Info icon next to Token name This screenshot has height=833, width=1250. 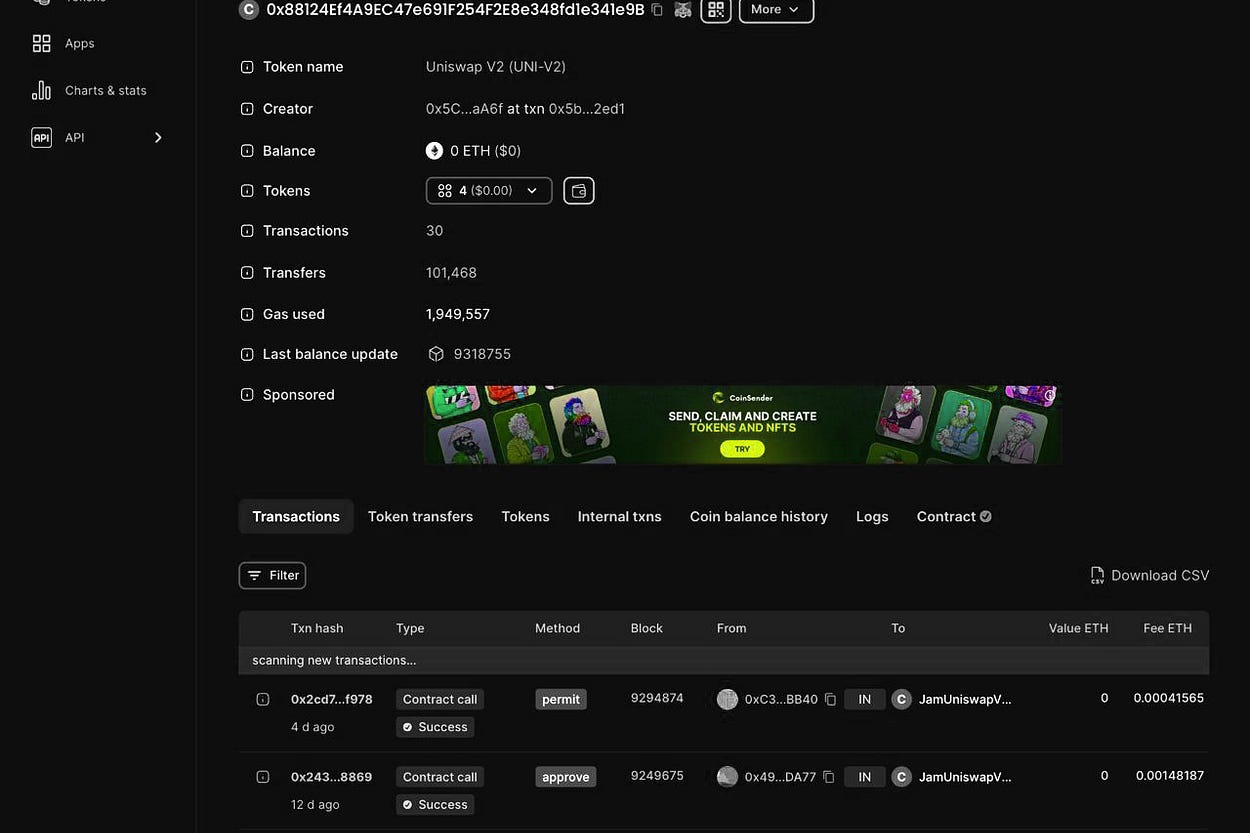[247, 67]
